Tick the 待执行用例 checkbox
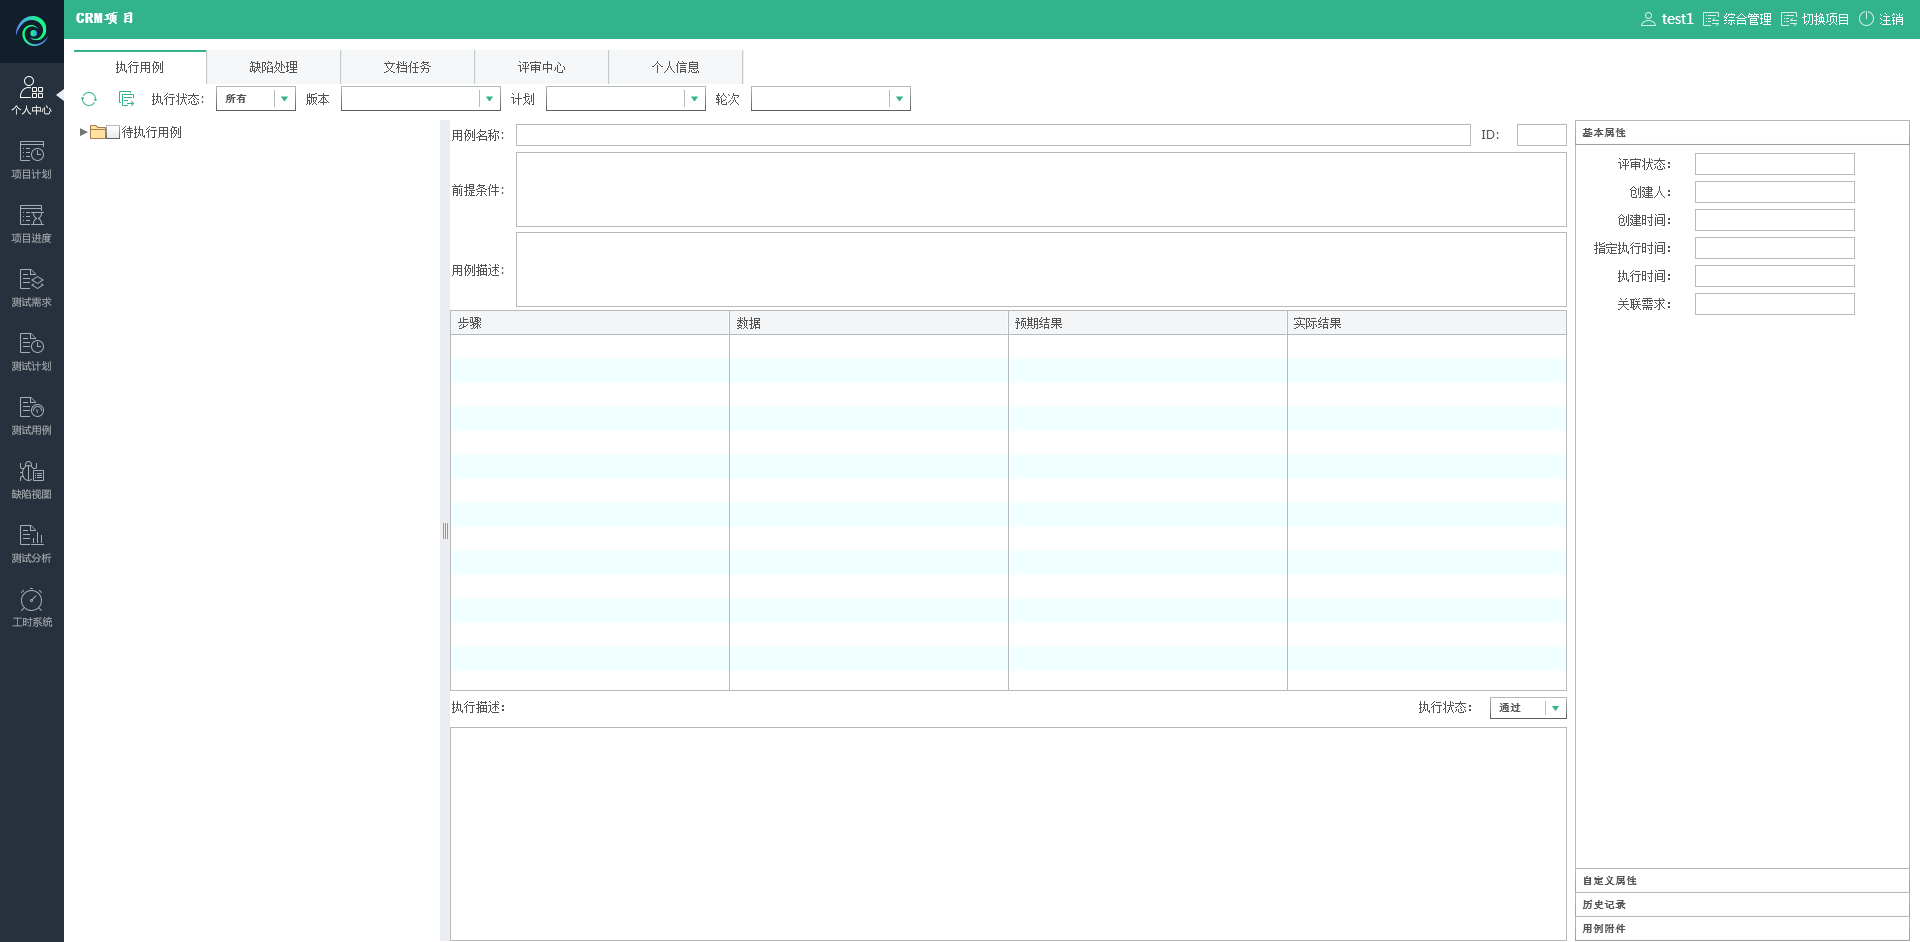The width and height of the screenshot is (1920, 942). [x=113, y=132]
